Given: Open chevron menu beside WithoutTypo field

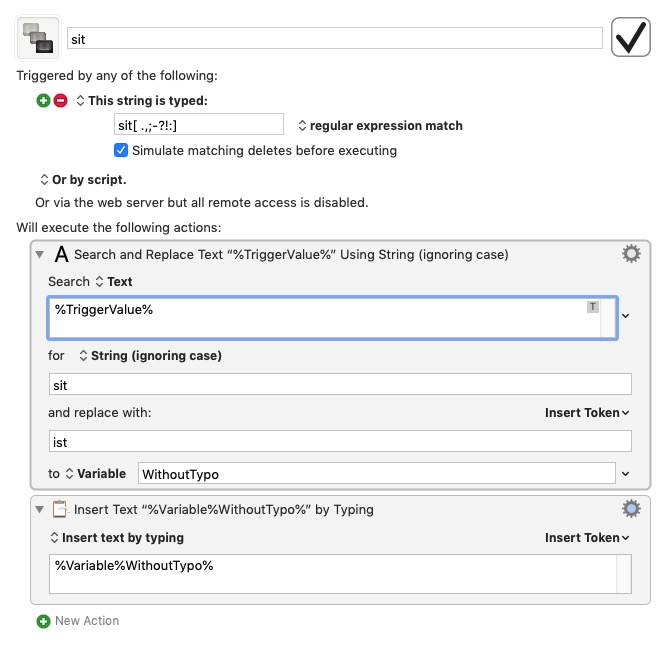Looking at the screenshot, I should [626, 474].
